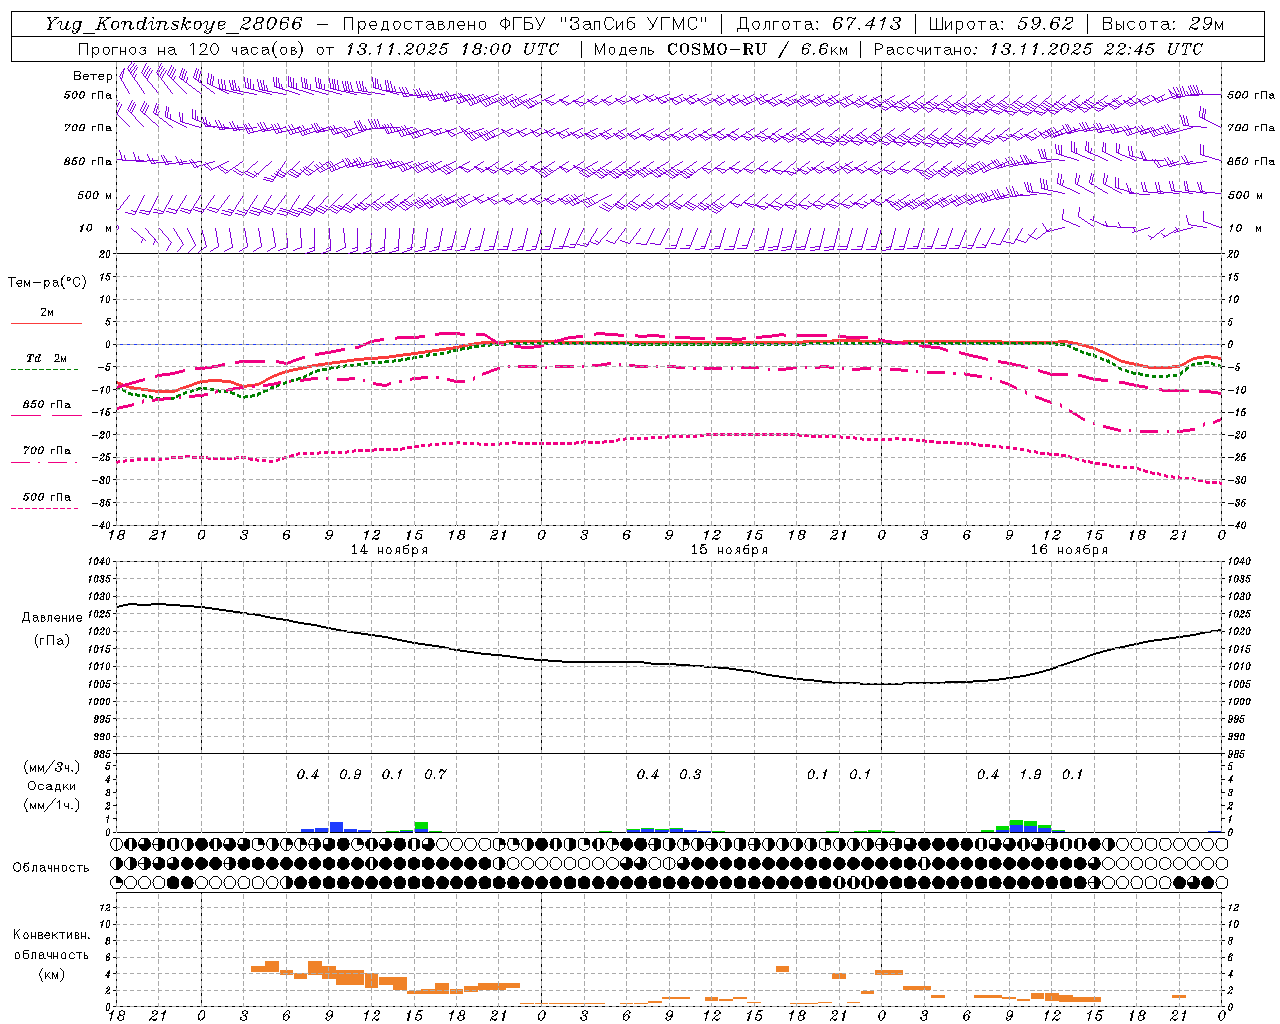Click the 0.9 precipitation total
The width and height of the screenshot is (1280, 1024).
[x=350, y=774]
